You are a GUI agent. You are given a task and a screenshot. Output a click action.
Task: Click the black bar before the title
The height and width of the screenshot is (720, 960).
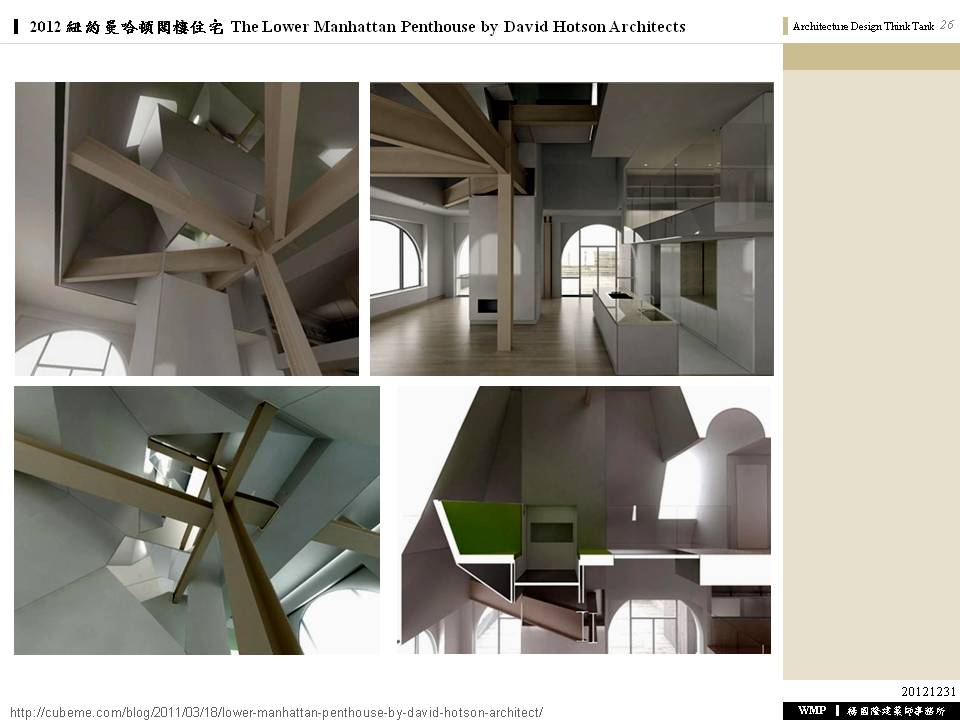click(x=16, y=27)
